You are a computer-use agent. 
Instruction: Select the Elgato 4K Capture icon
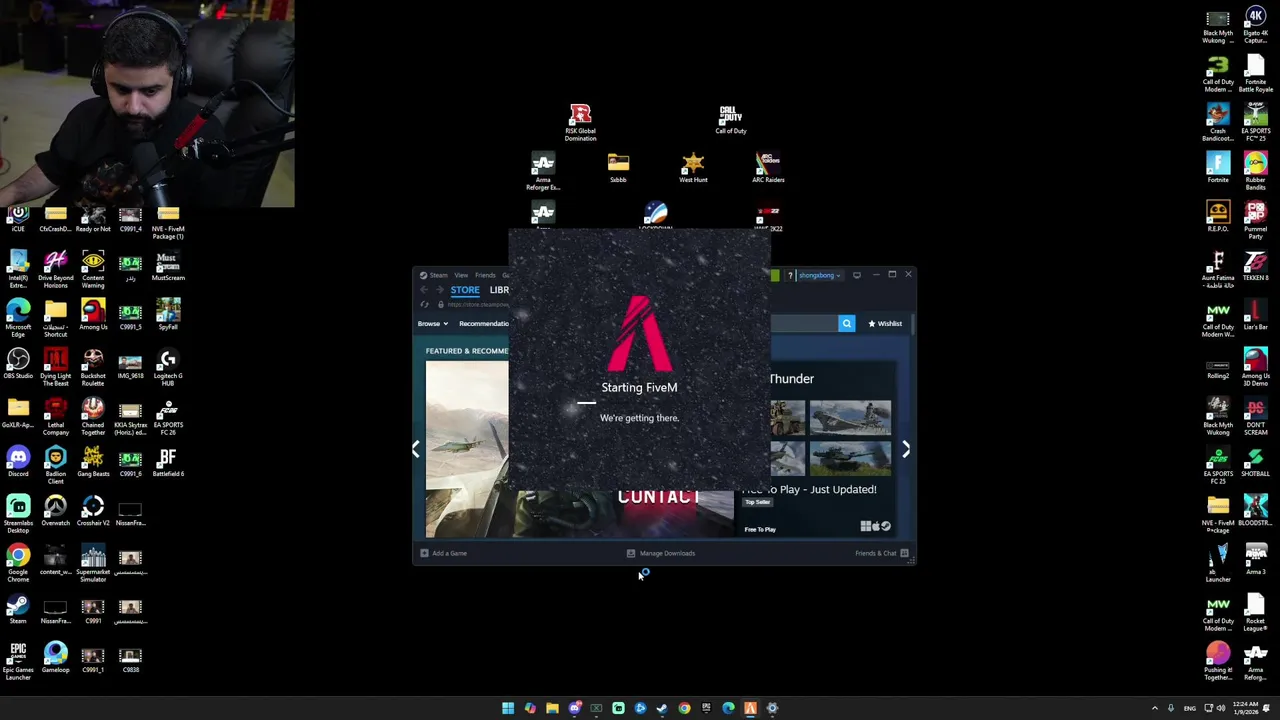click(x=1256, y=25)
